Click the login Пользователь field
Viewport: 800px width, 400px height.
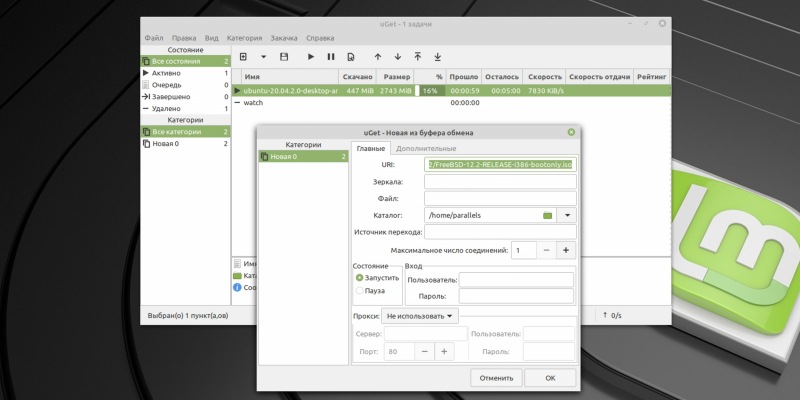point(516,280)
